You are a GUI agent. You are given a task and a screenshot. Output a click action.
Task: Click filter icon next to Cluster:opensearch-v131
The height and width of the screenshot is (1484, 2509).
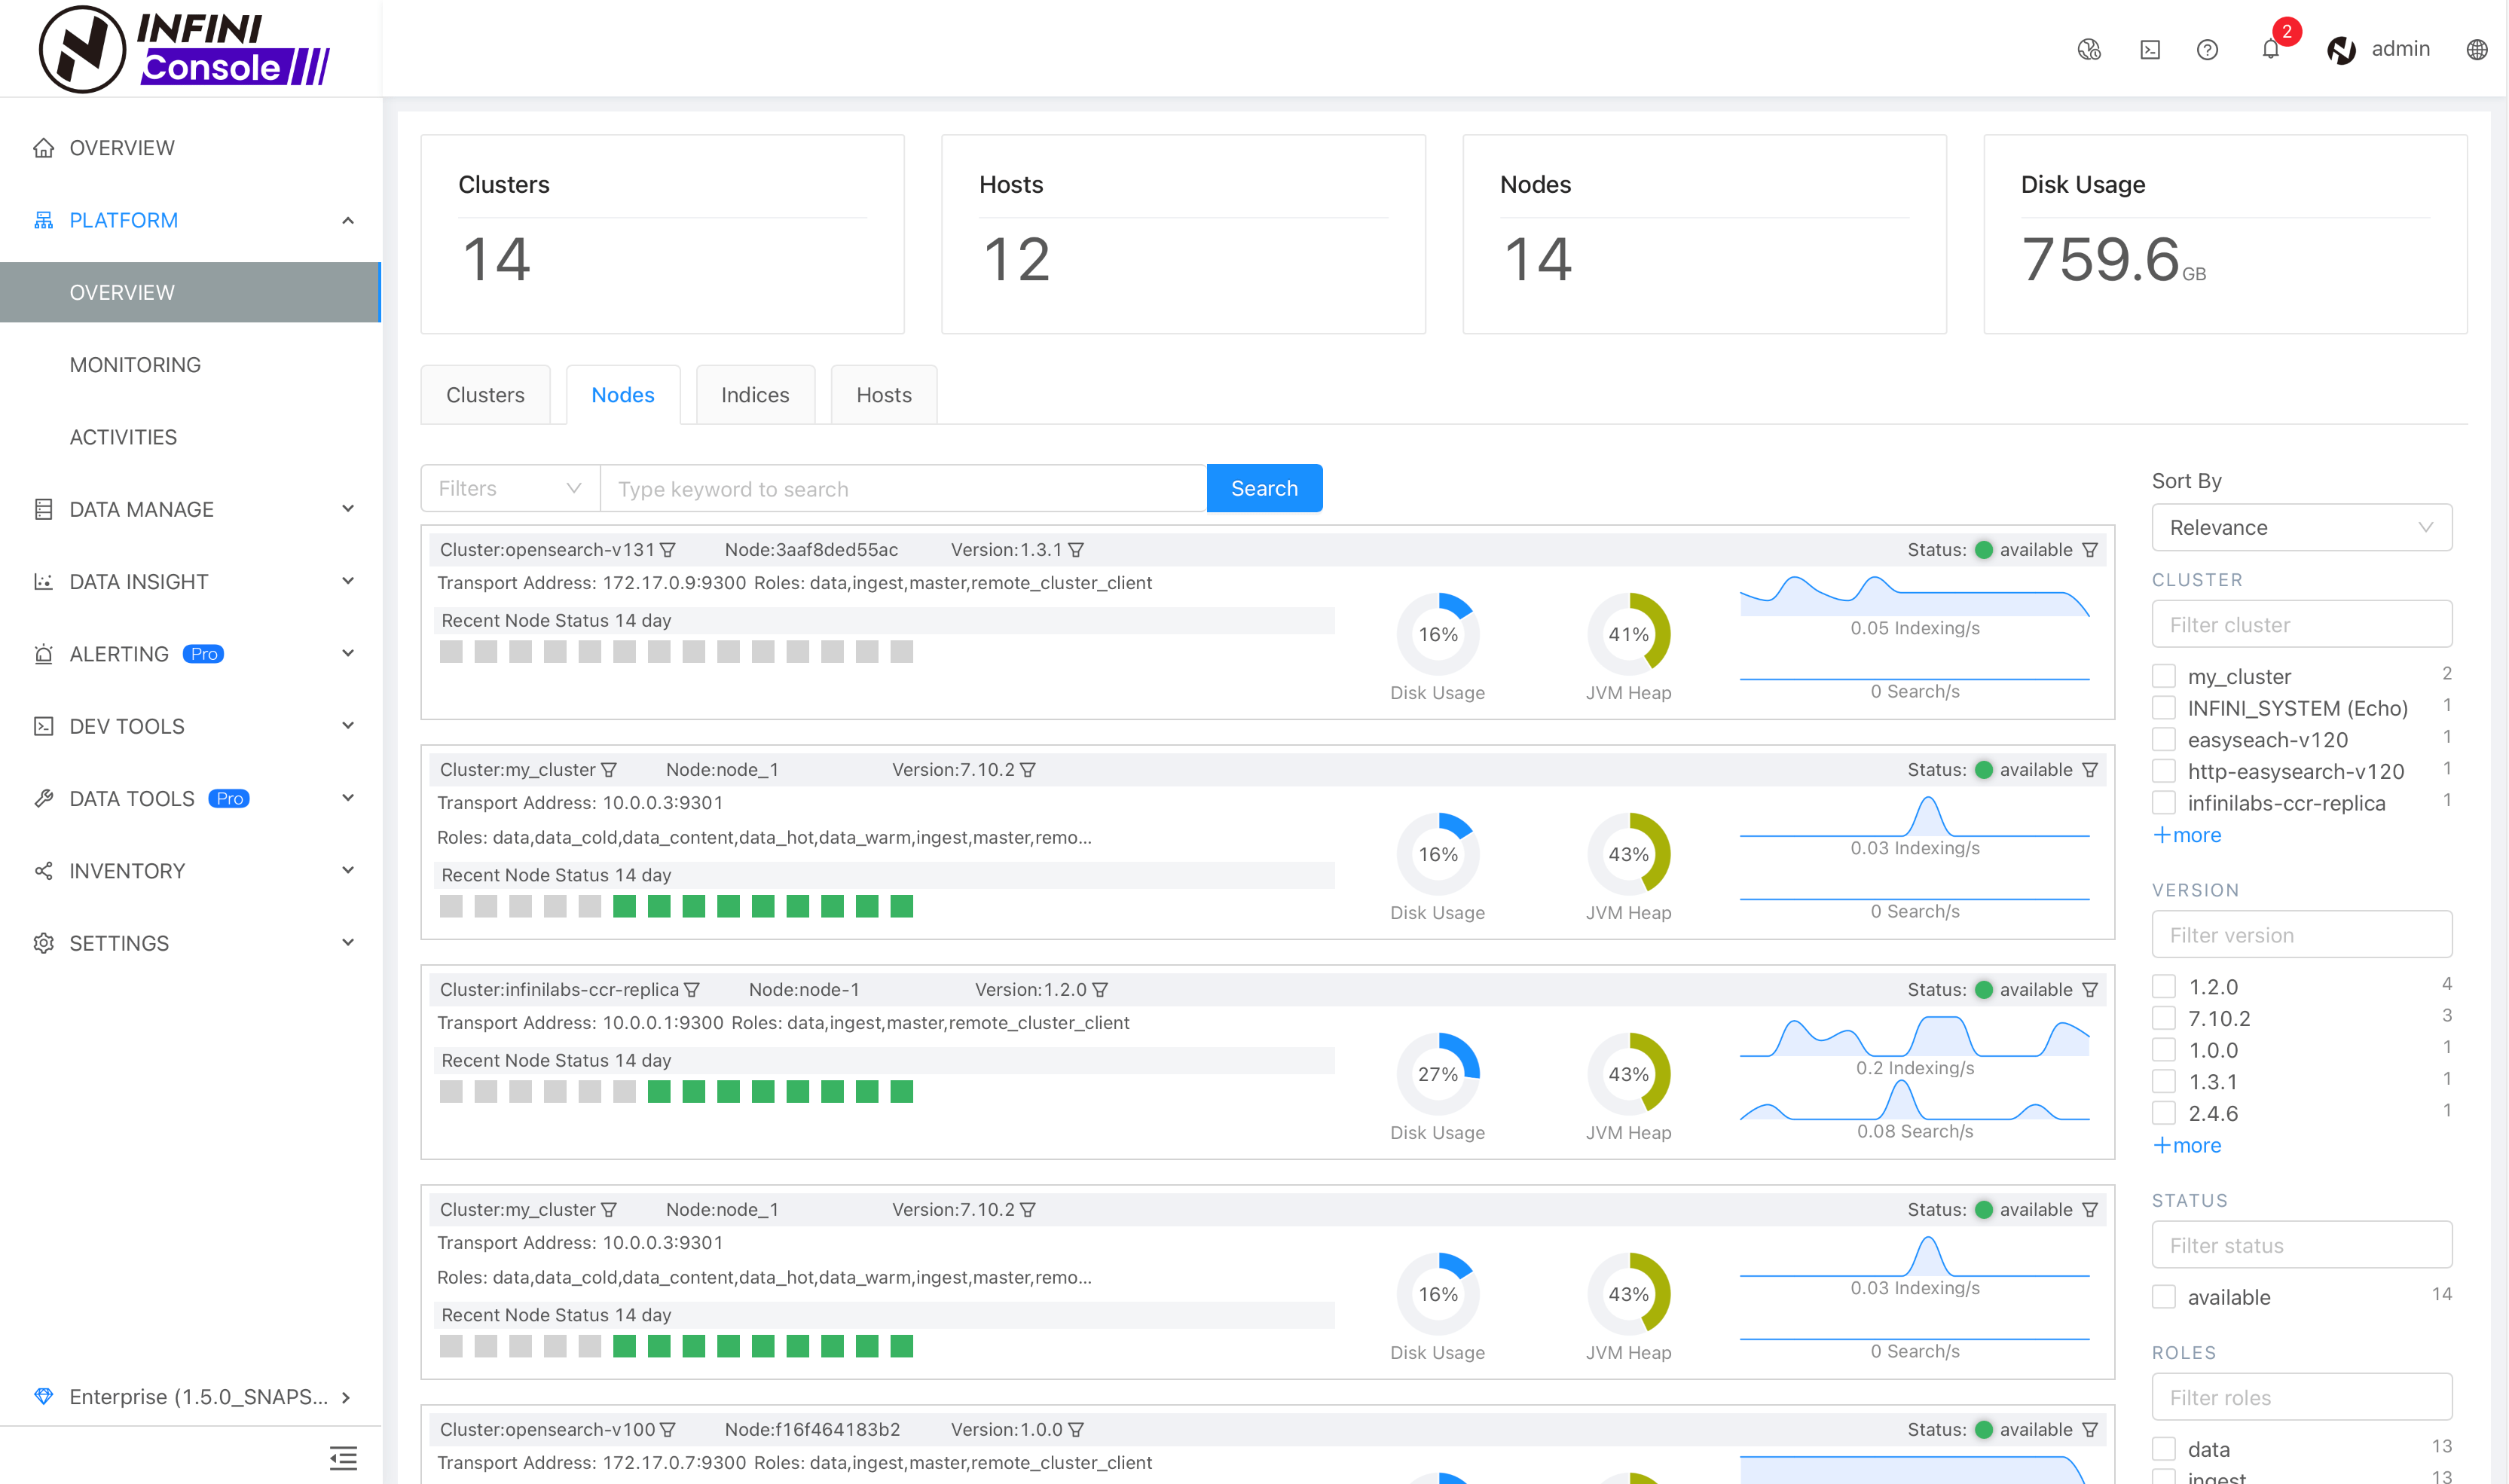668,550
